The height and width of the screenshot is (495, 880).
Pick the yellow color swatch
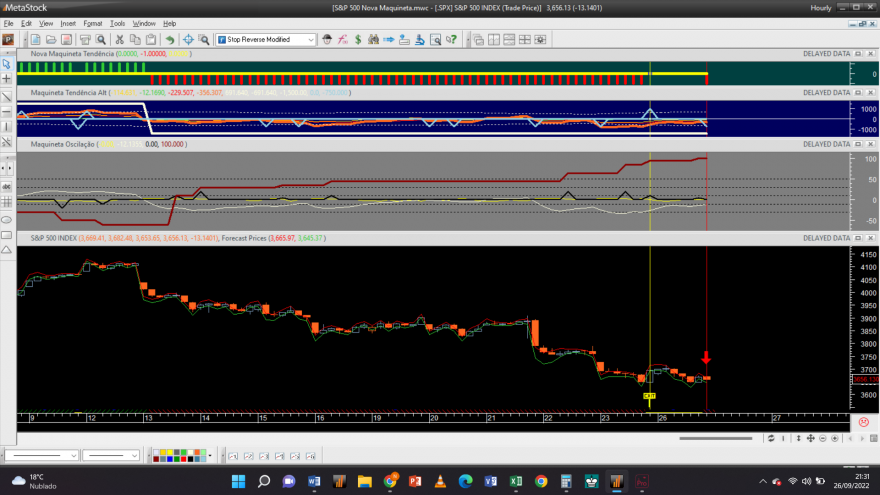point(169,452)
